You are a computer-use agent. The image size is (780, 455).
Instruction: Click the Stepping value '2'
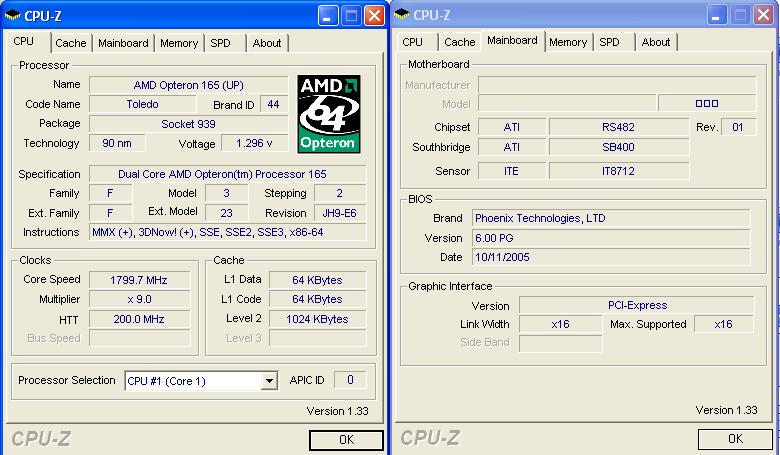tap(340, 193)
